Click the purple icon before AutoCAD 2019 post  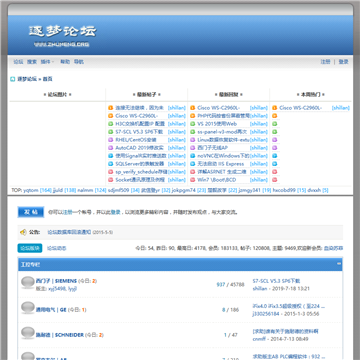pyautogui.click(x=111, y=148)
